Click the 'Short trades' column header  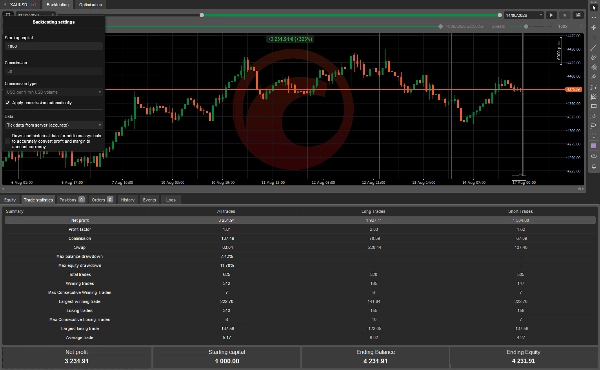(x=521, y=211)
